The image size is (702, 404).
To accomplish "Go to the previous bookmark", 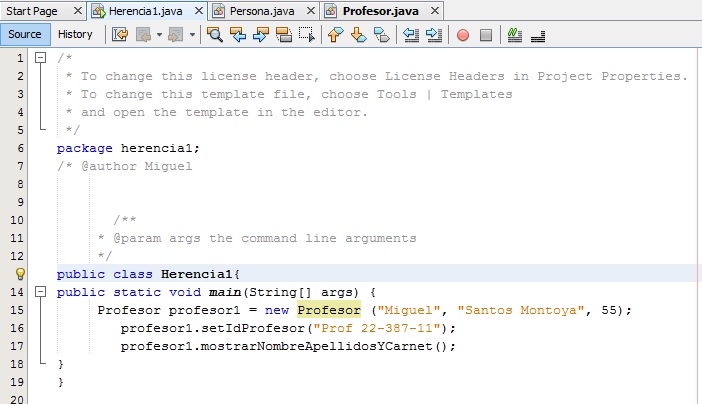I will tap(335, 34).
